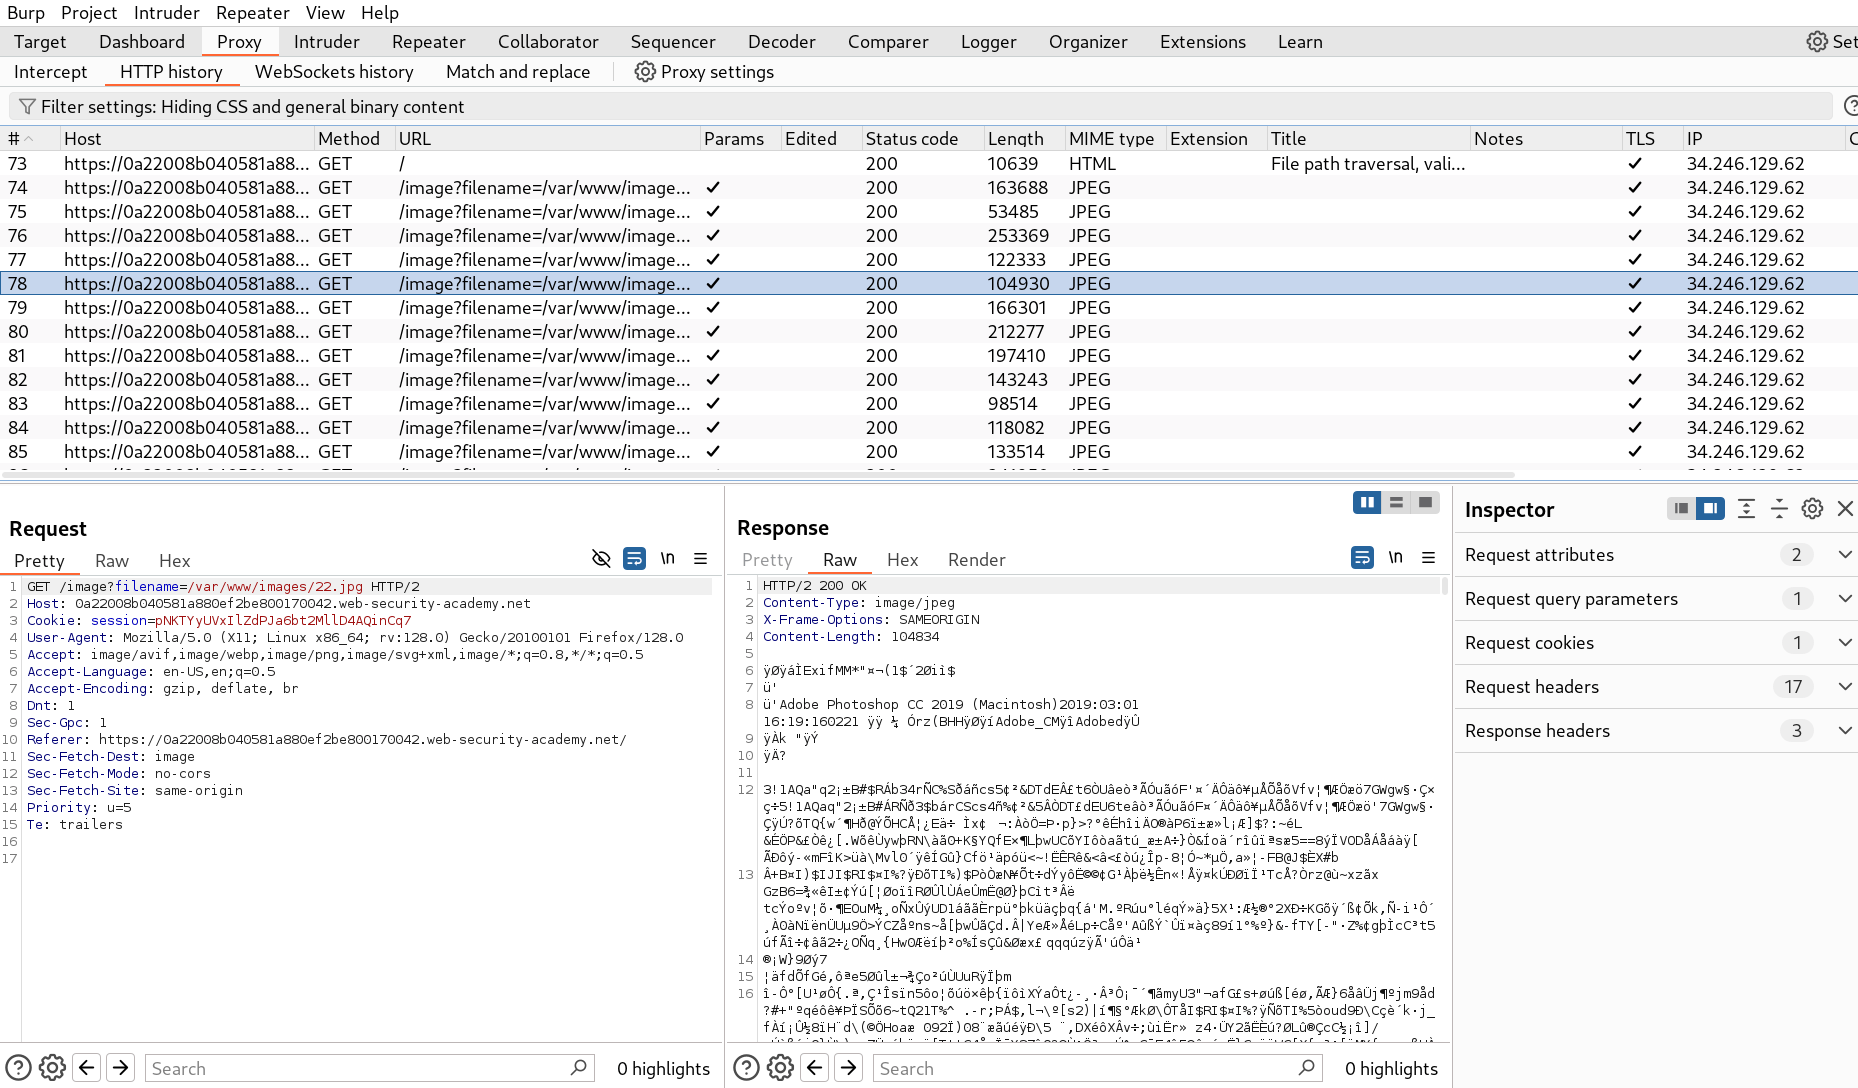Open the Intercept sub-tab
Screen dimensions: 1858x1088
[50, 72]
